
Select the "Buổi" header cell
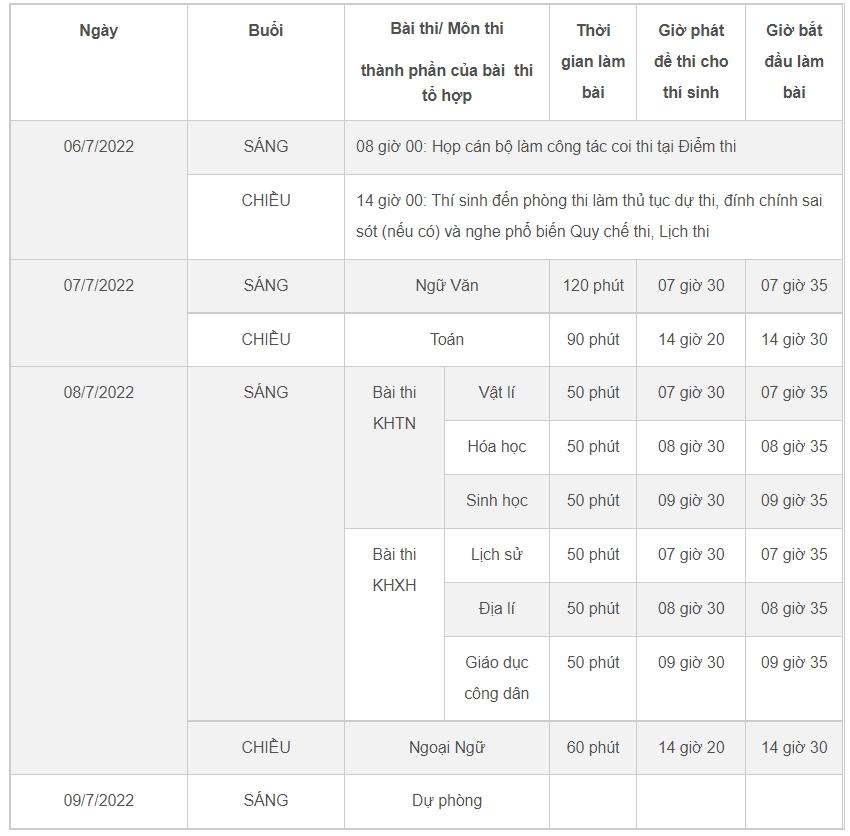click(265, 31)
